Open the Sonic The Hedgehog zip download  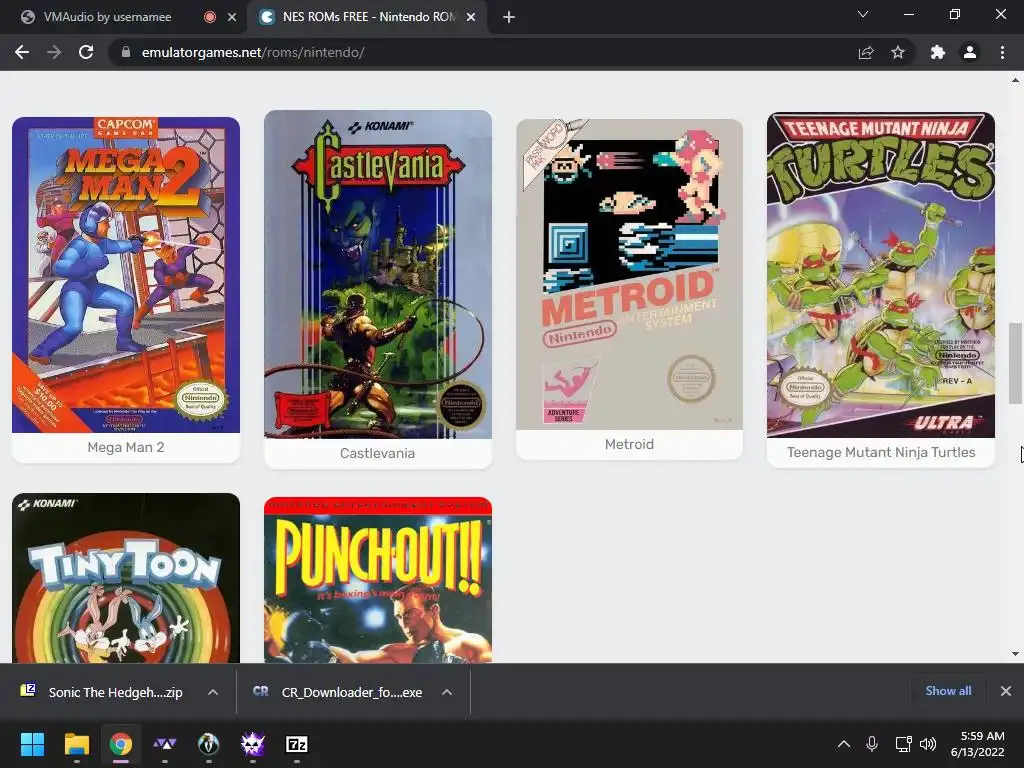[116, 692]
